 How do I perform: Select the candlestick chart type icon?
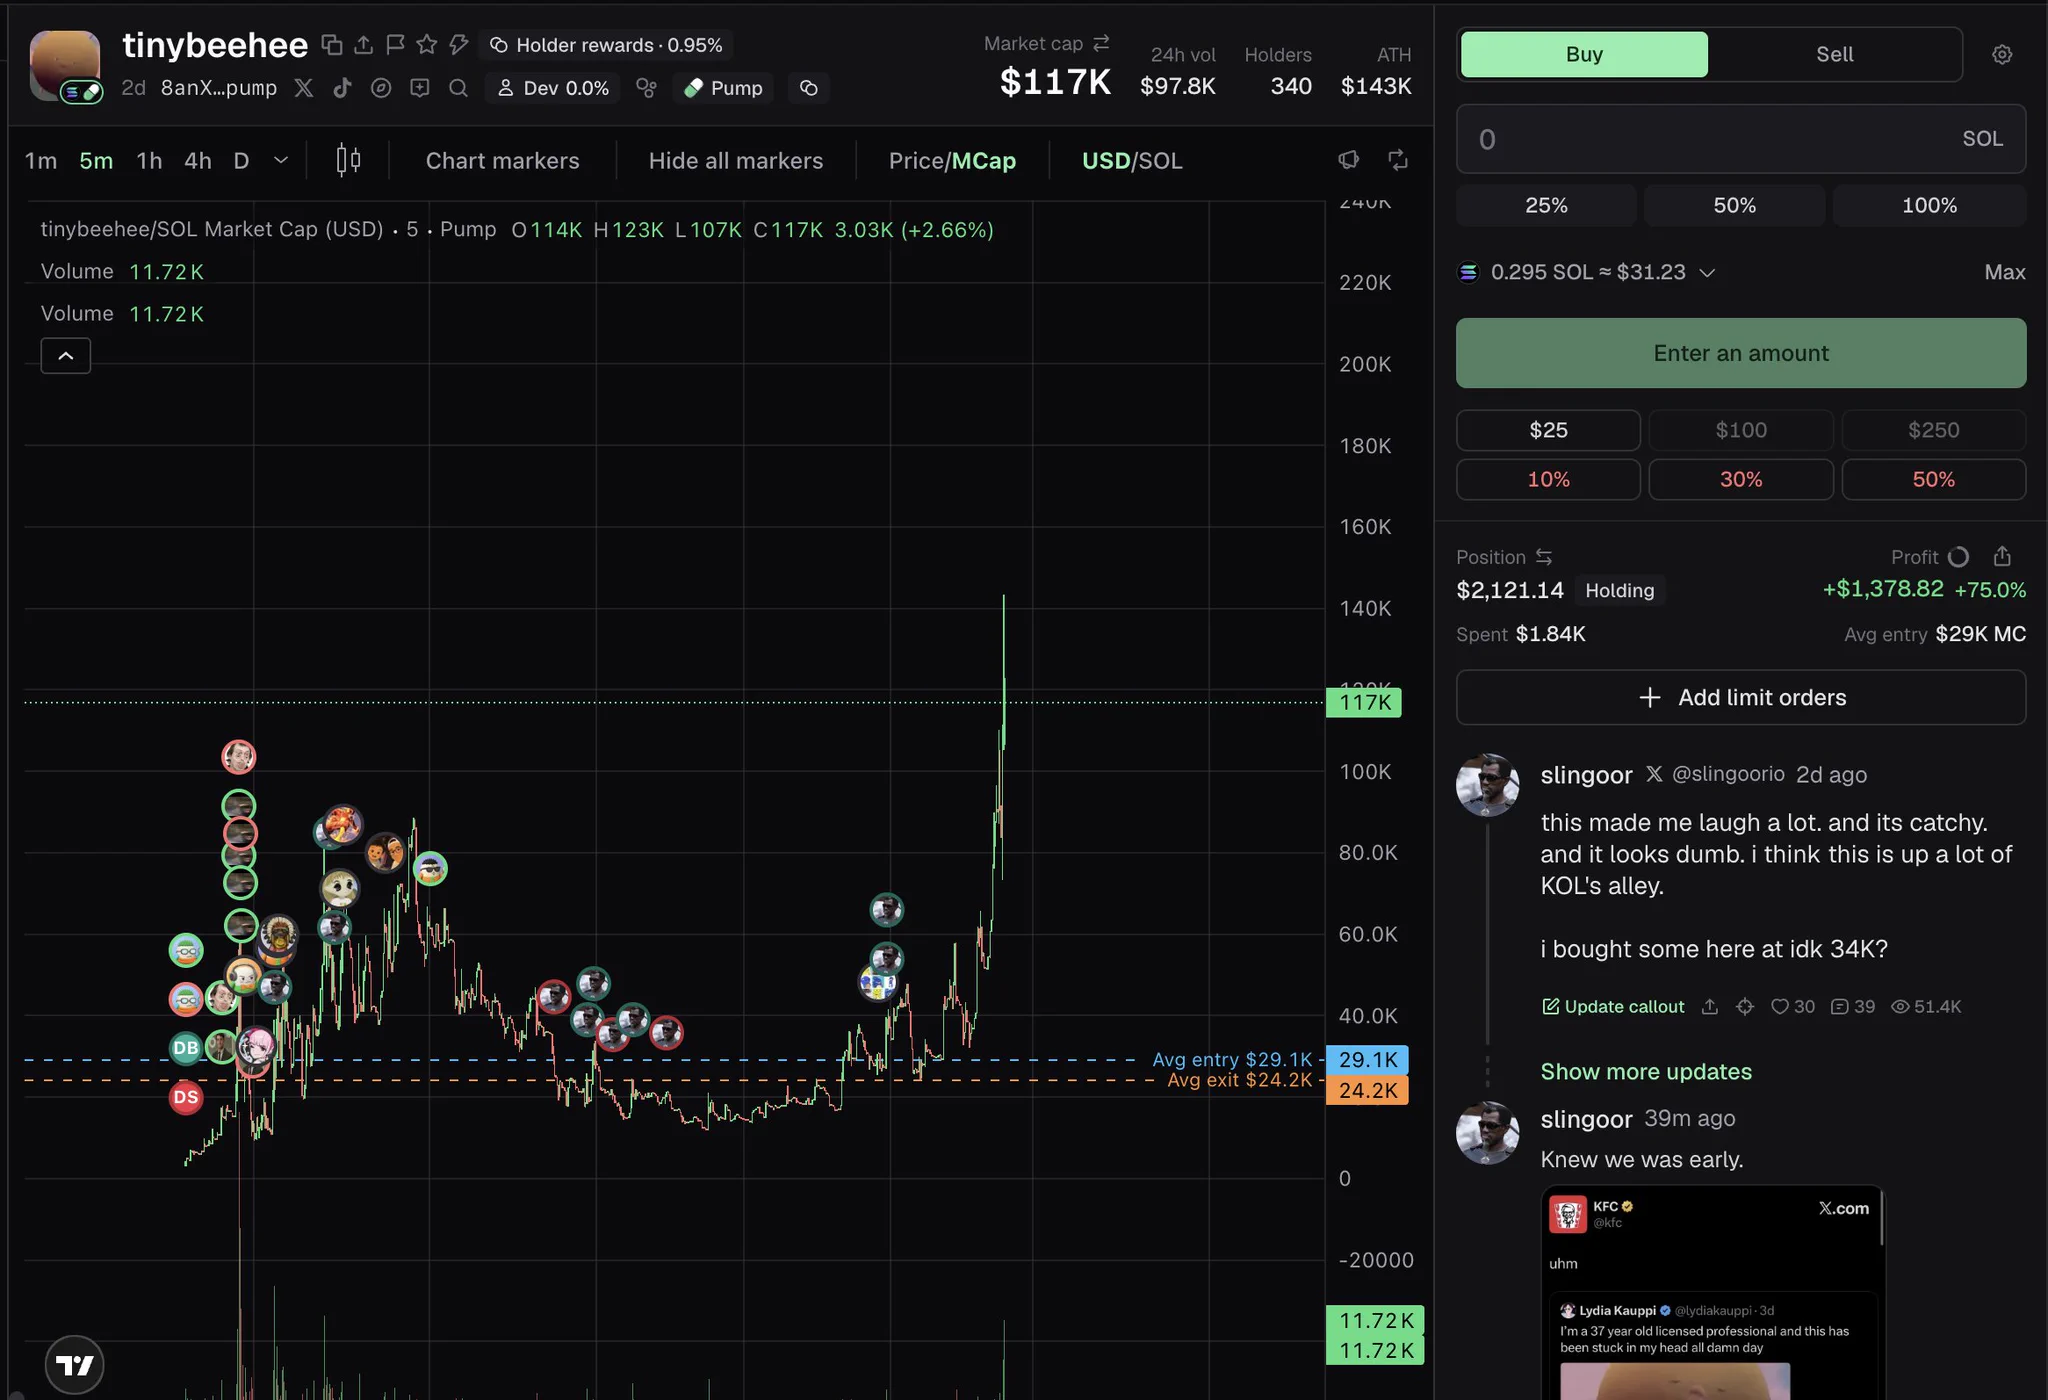[x=348, y=160]
